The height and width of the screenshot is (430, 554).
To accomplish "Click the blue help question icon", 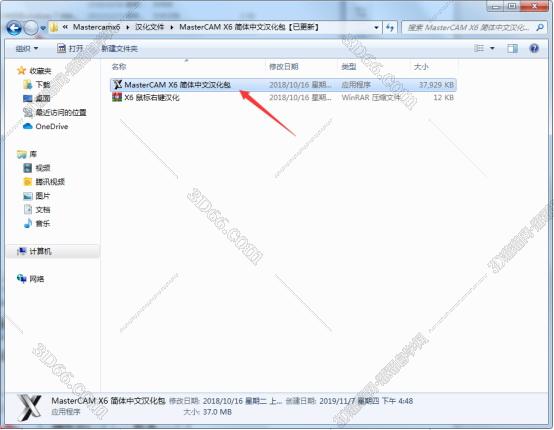I will [534, 48].
